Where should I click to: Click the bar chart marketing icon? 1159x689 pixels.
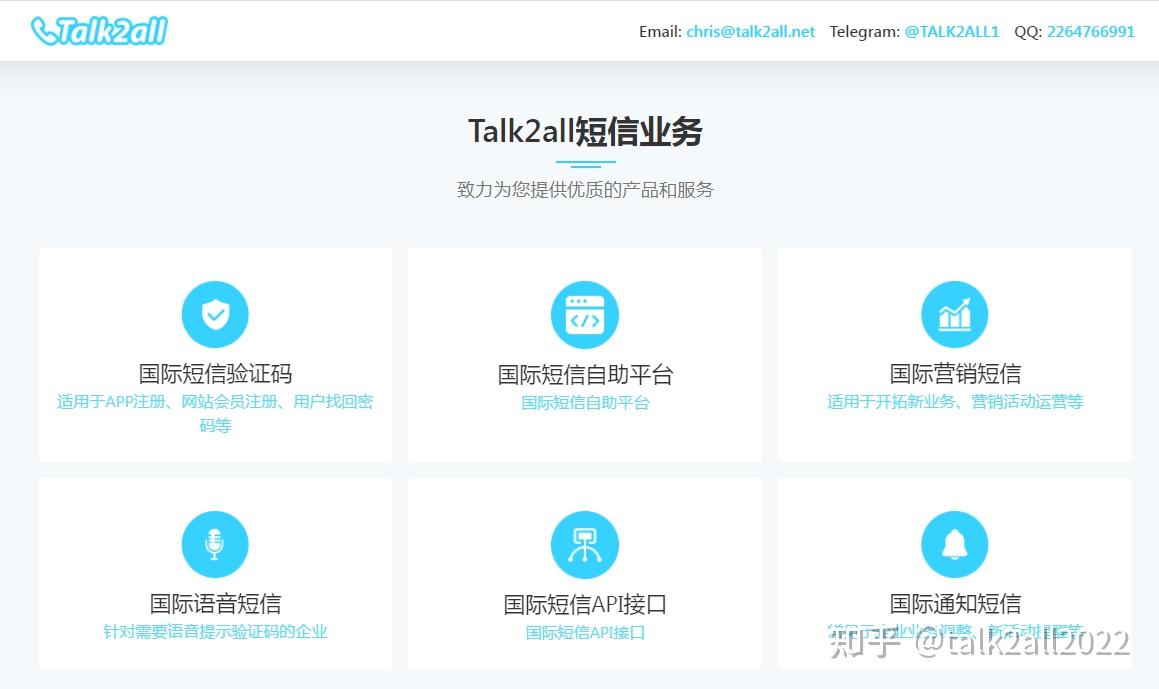(x=954, y=315)
